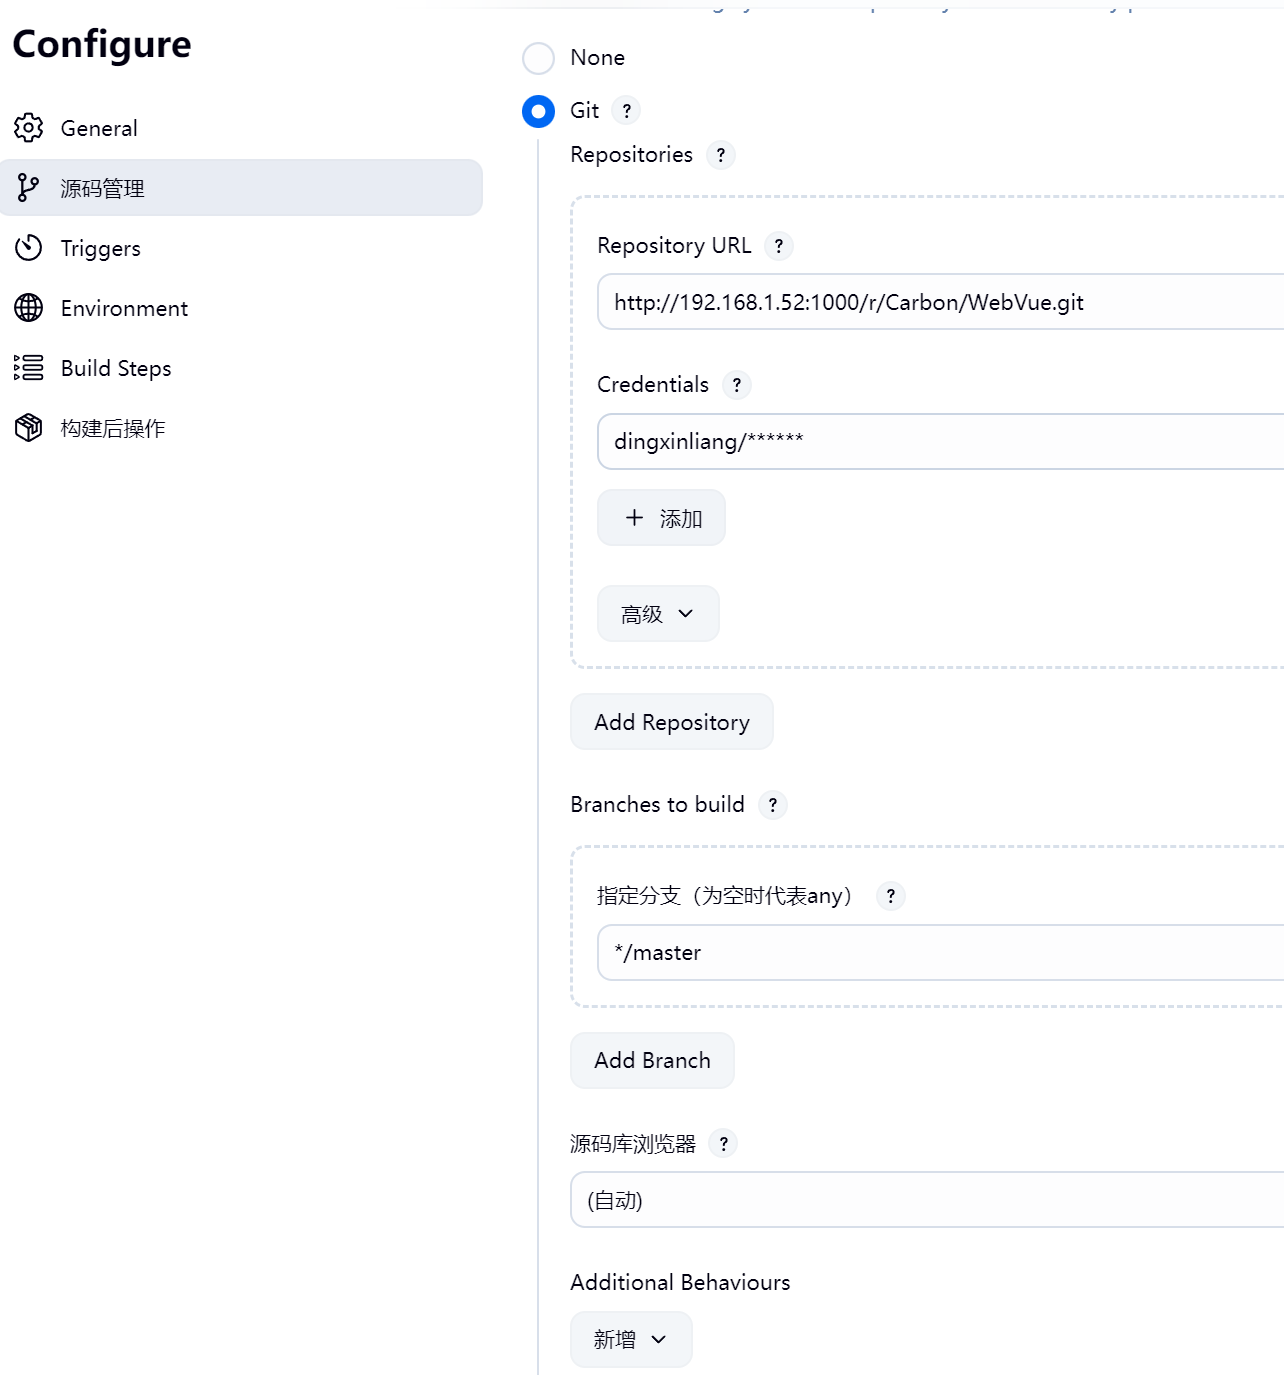This screenshot has width=1284, height=1375.
Task: Open help for Repository URL
Action: point(778,246)
